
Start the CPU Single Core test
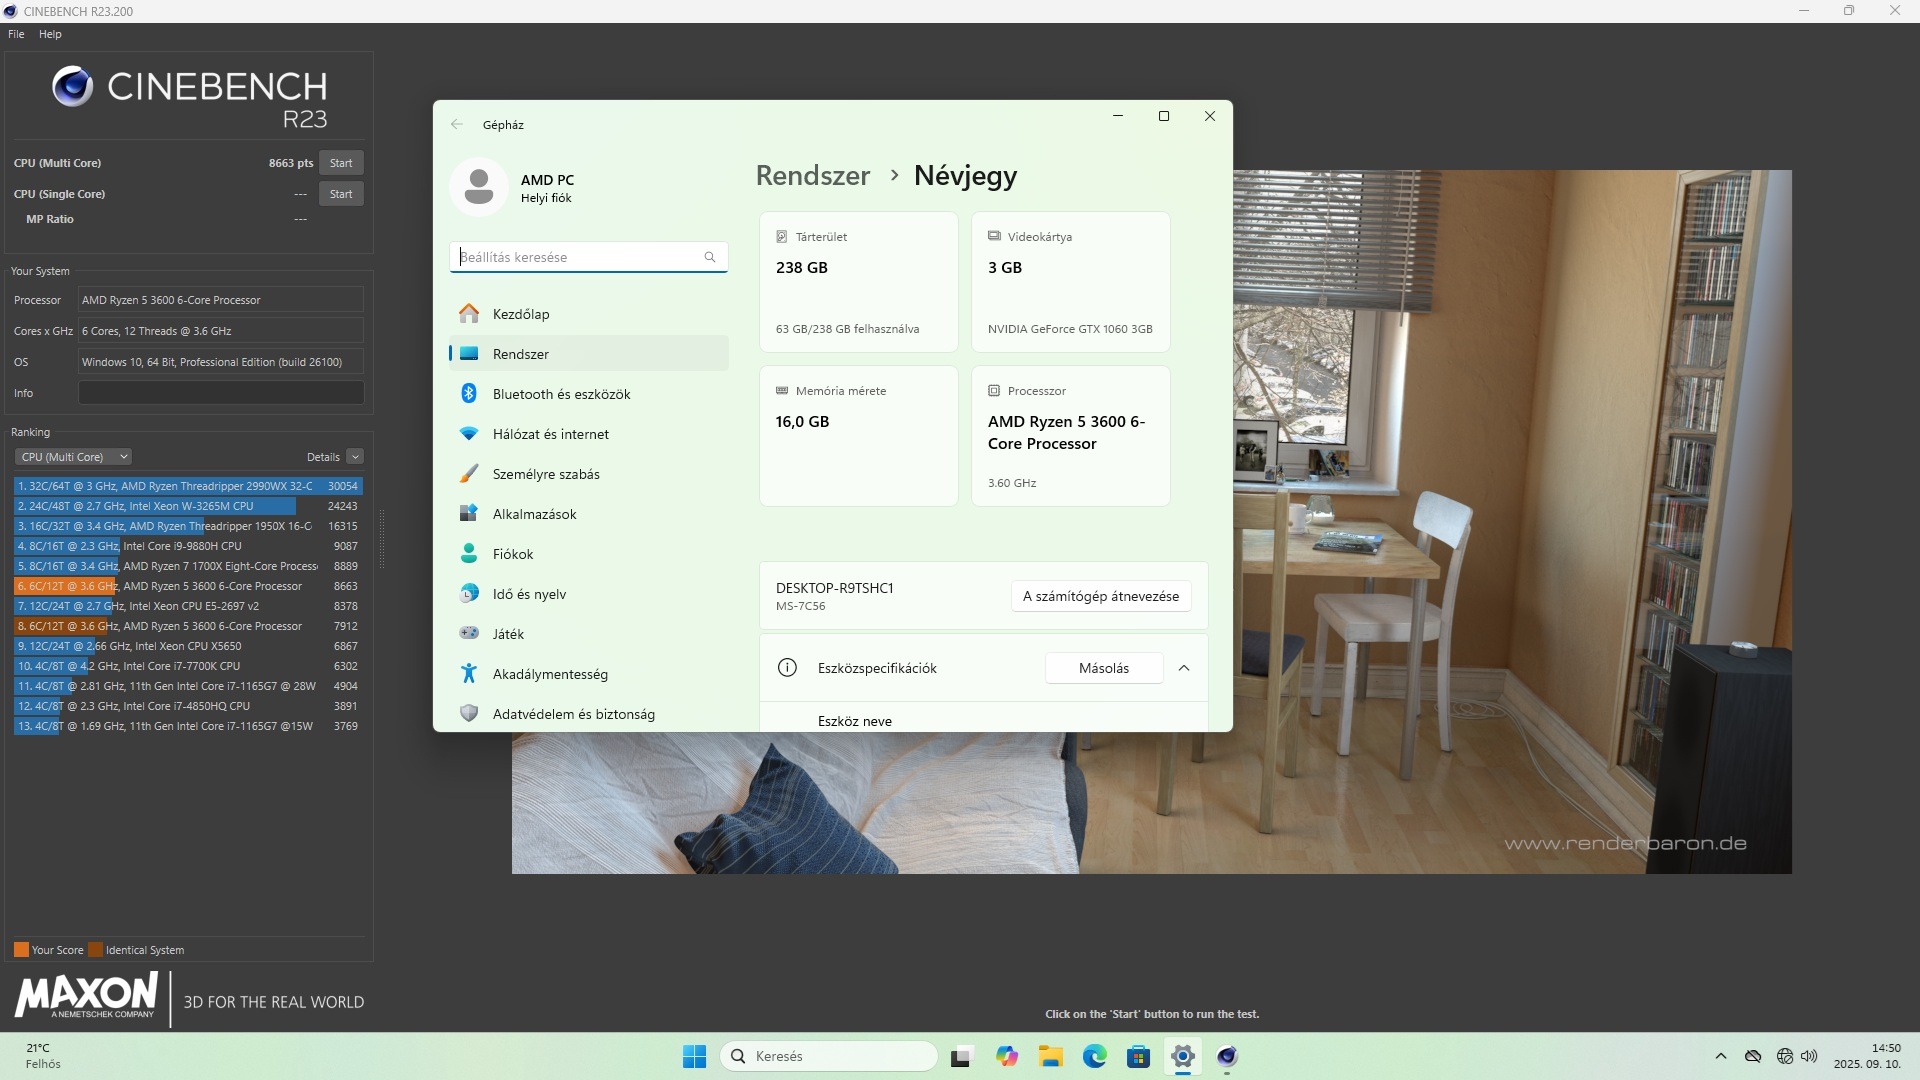(341, 194)
